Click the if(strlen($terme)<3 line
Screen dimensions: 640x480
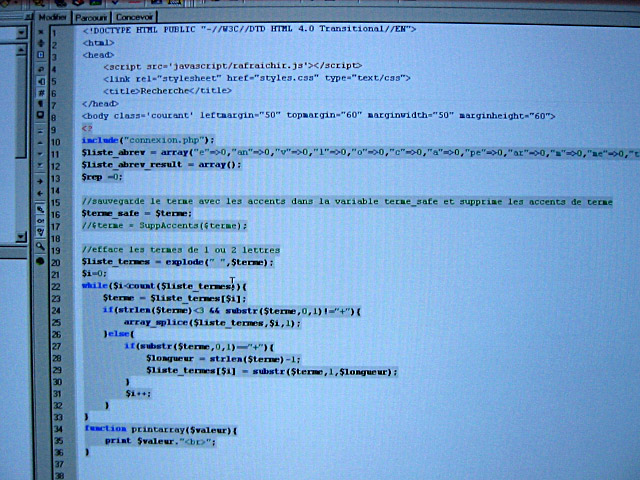click(232, 311)
